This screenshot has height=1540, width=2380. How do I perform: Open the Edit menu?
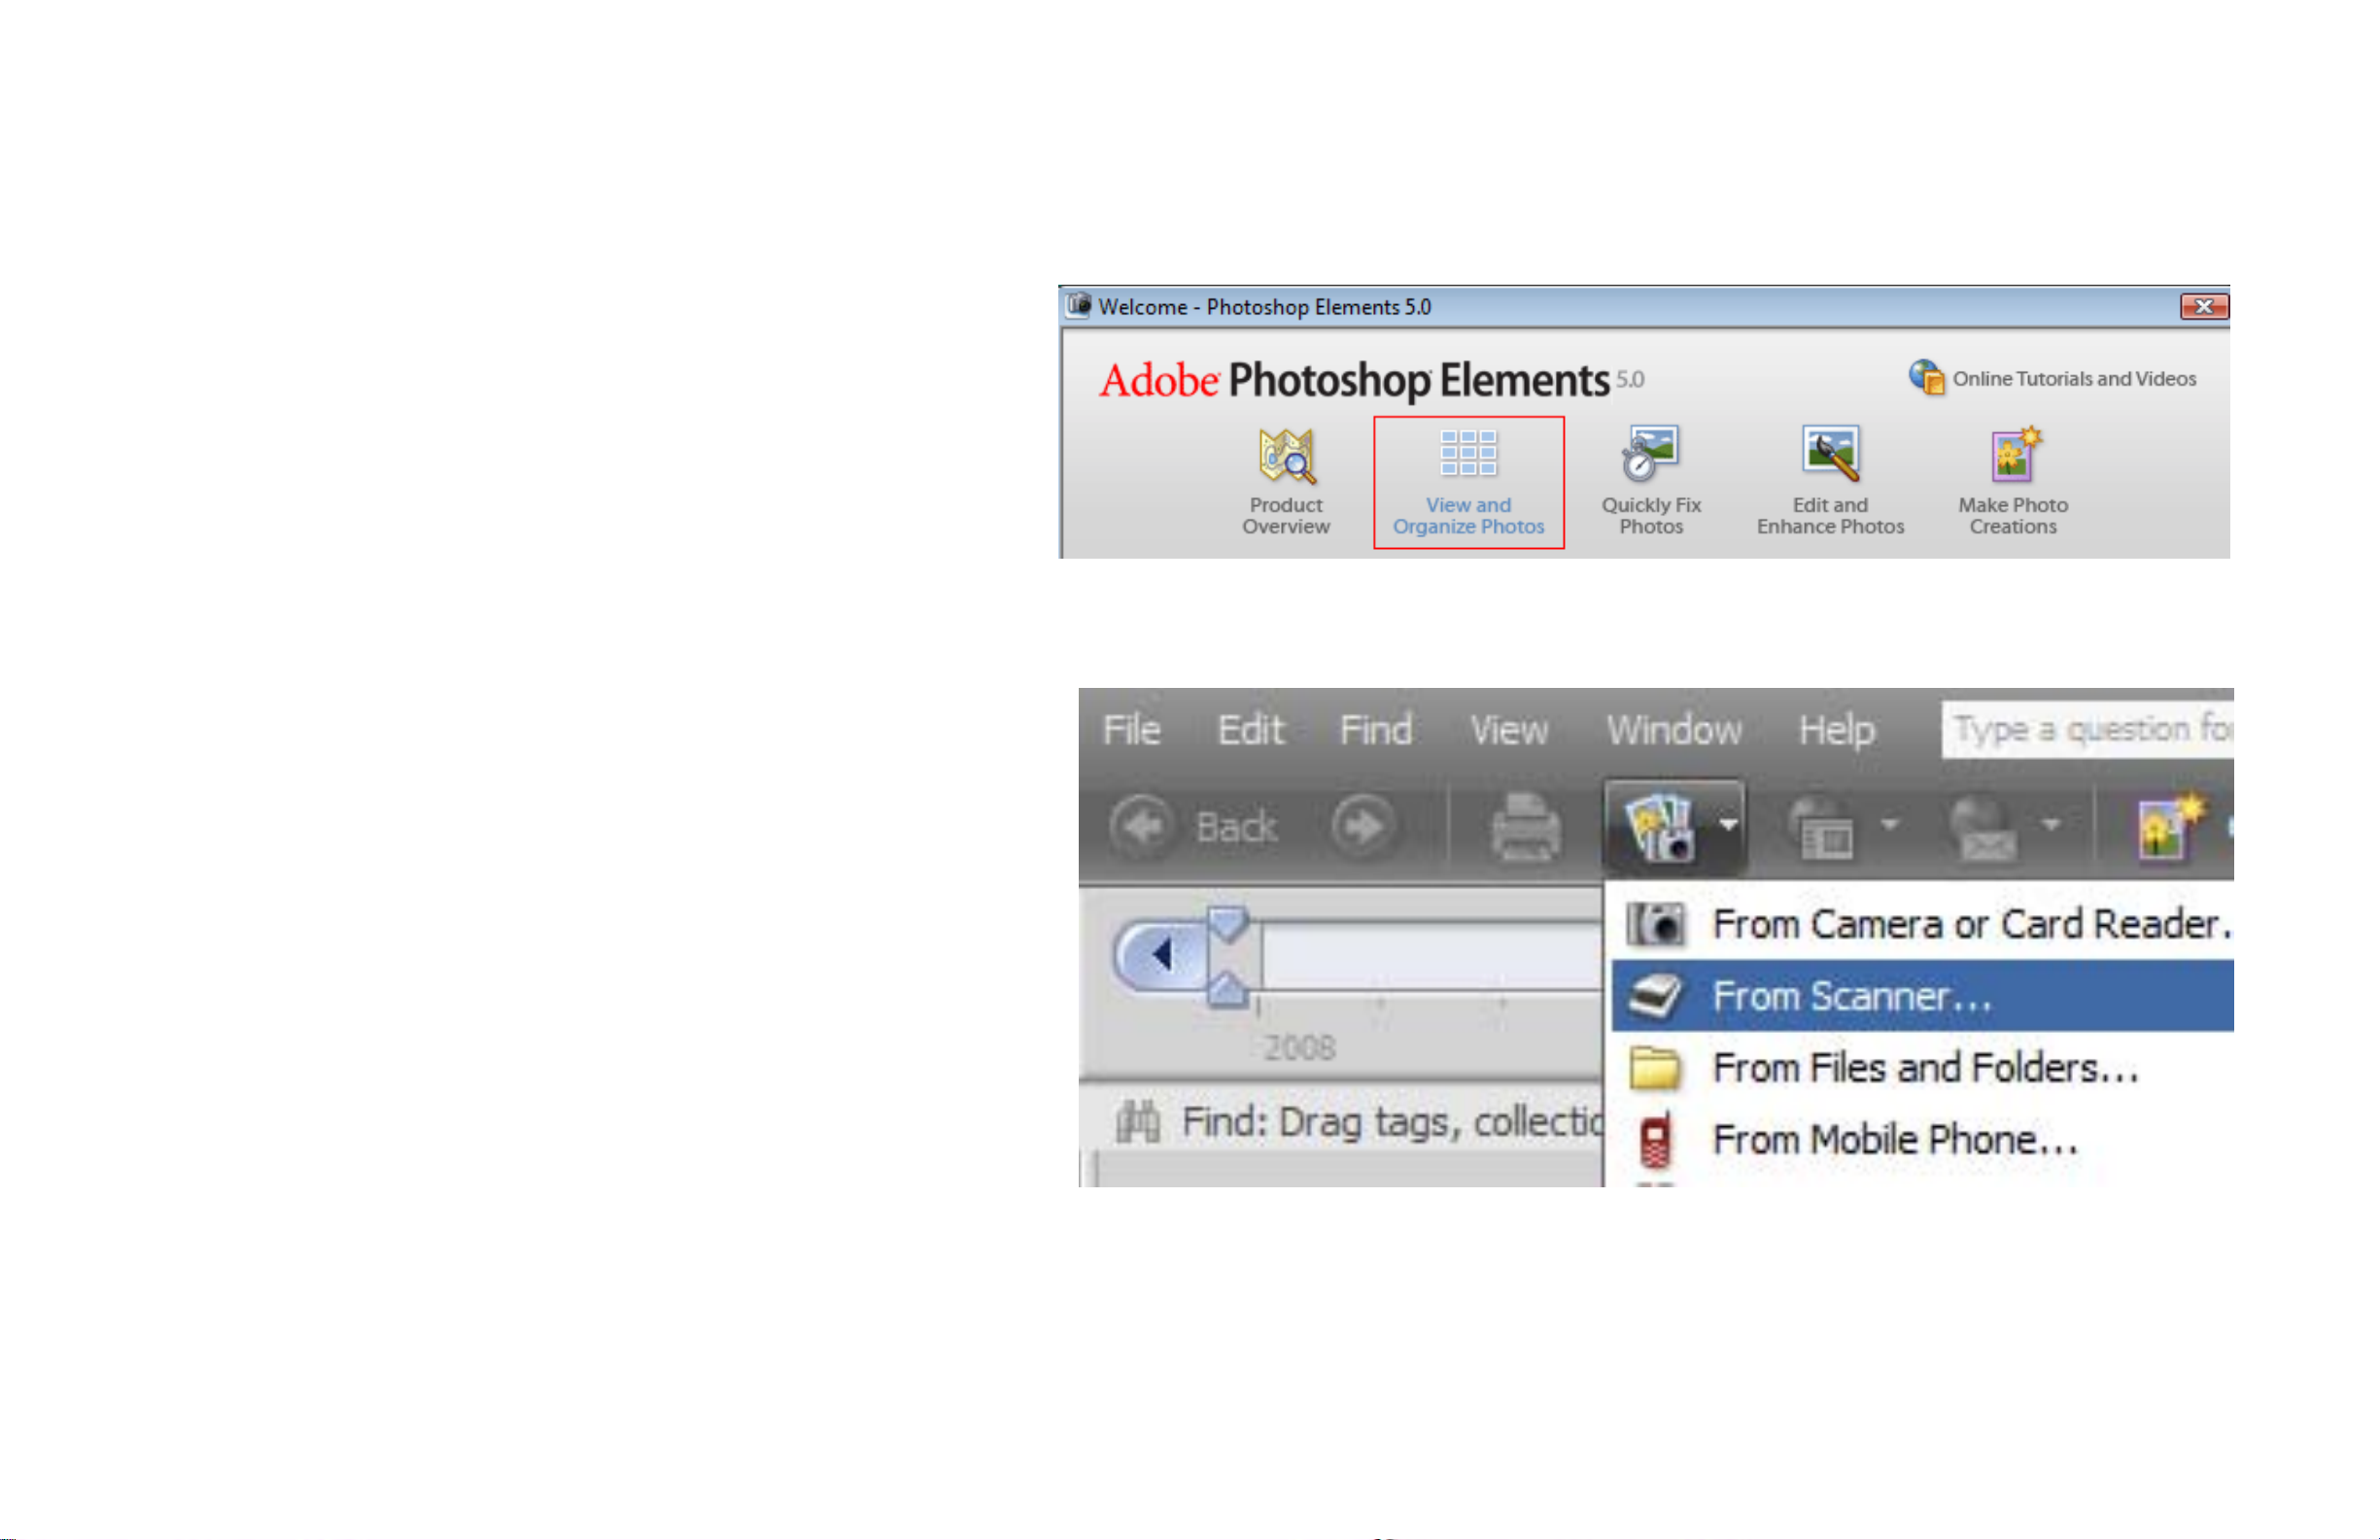1250,730
